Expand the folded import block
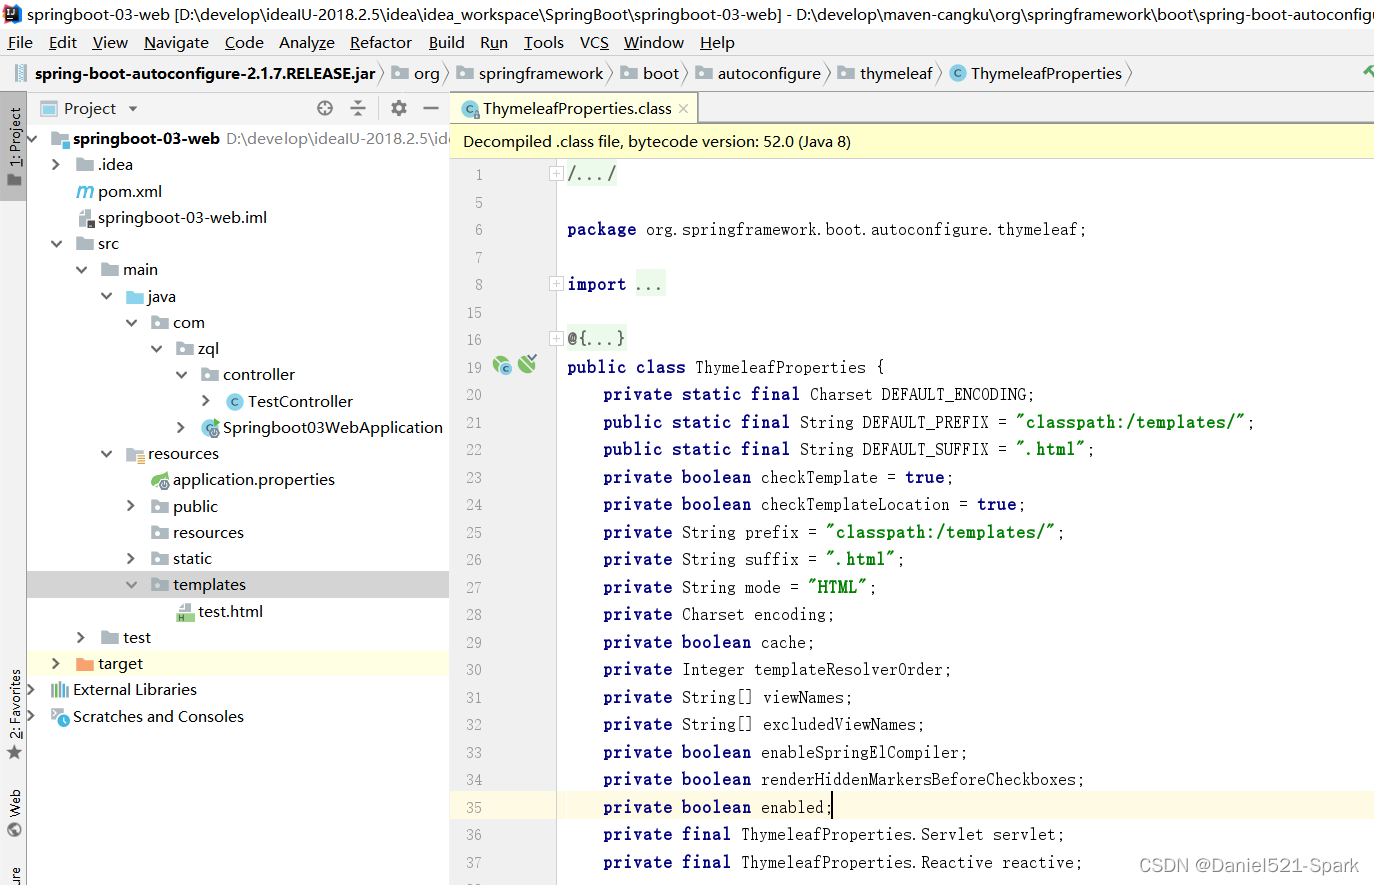1374x885 pixels. tap(556, 284)
